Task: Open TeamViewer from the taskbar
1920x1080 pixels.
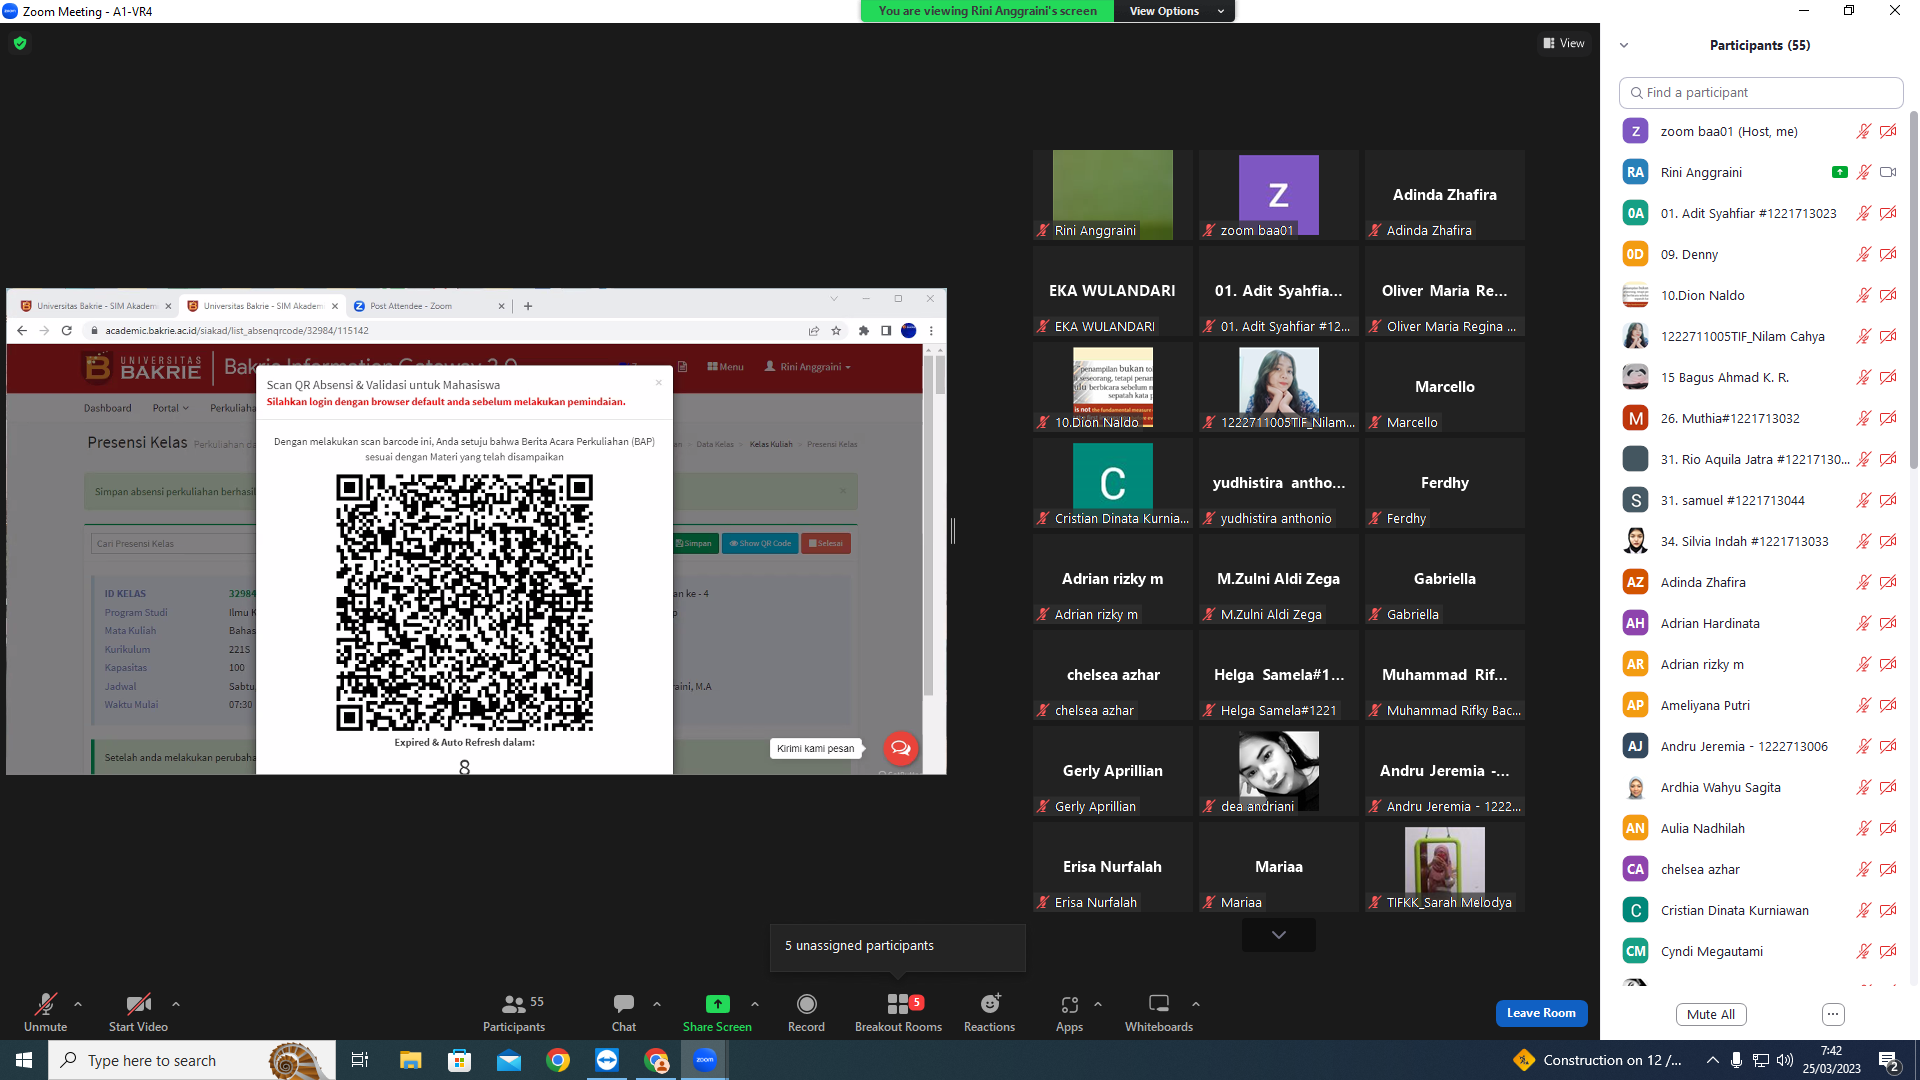Action: point(607,1060)
